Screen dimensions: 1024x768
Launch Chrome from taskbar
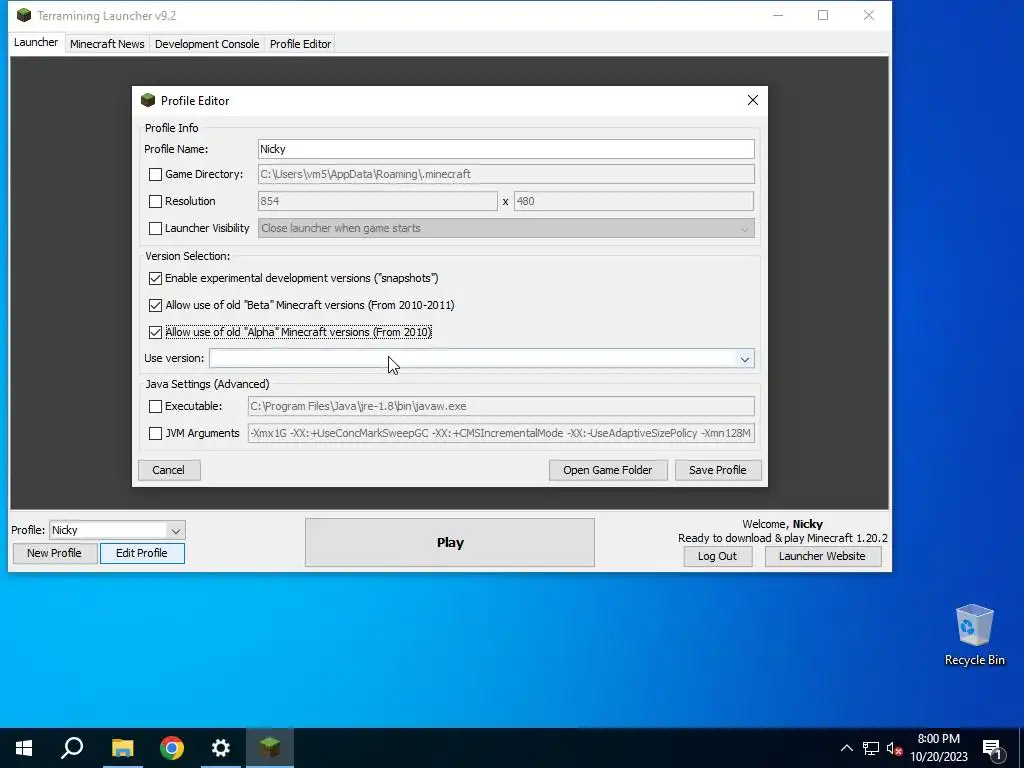(x=172, y=748)
